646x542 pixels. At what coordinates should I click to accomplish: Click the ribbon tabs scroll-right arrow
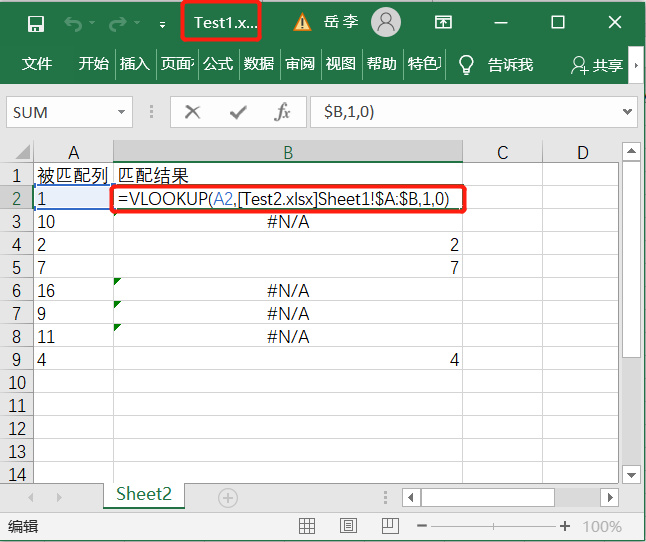tap(636, 65)
